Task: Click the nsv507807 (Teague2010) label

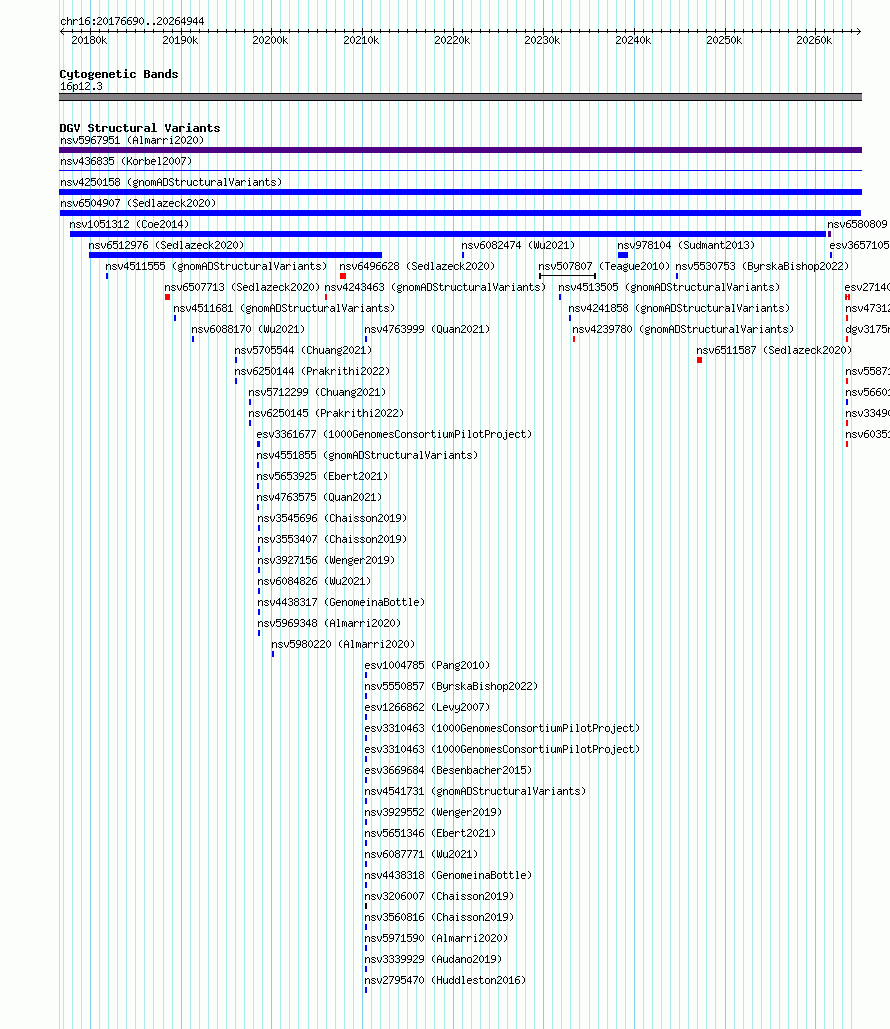Action: coord(604,266)
